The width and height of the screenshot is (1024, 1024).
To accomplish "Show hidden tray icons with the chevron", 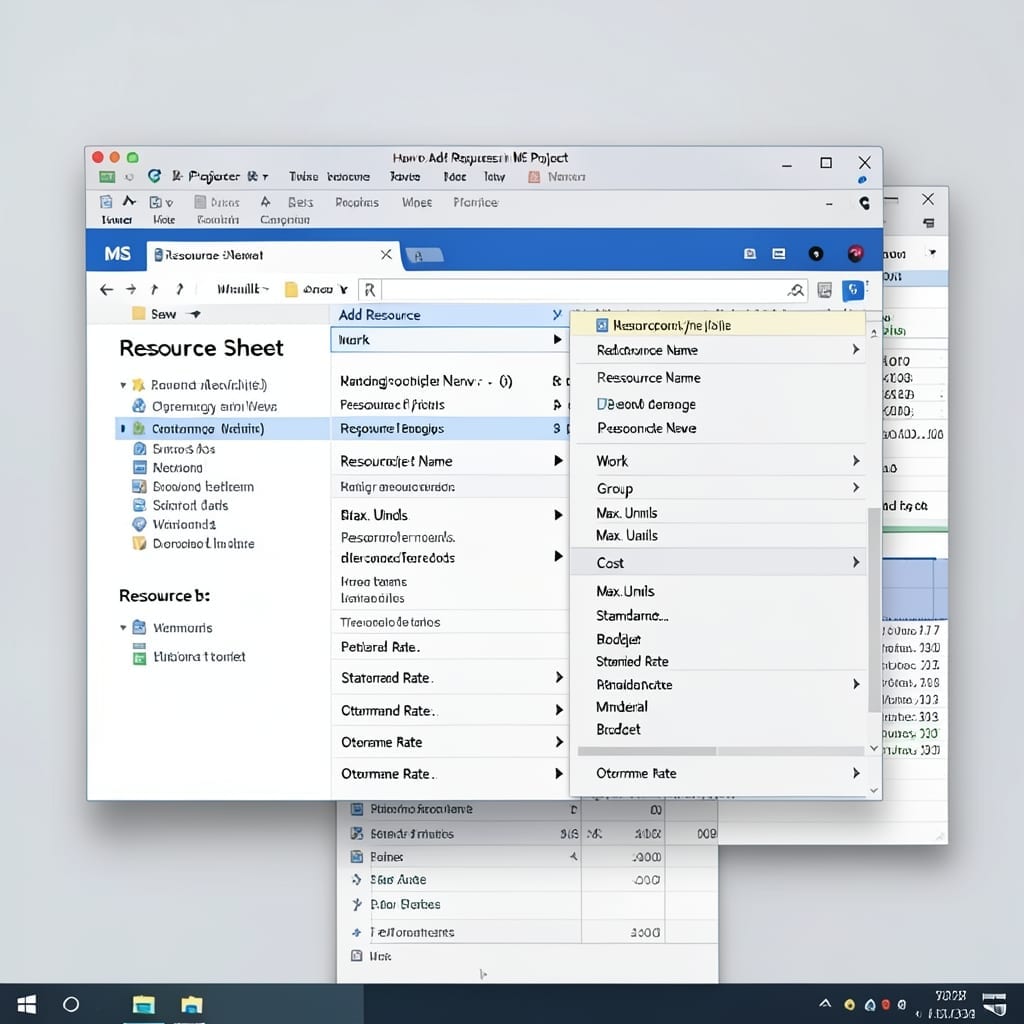I will (x=825, y=1003).
